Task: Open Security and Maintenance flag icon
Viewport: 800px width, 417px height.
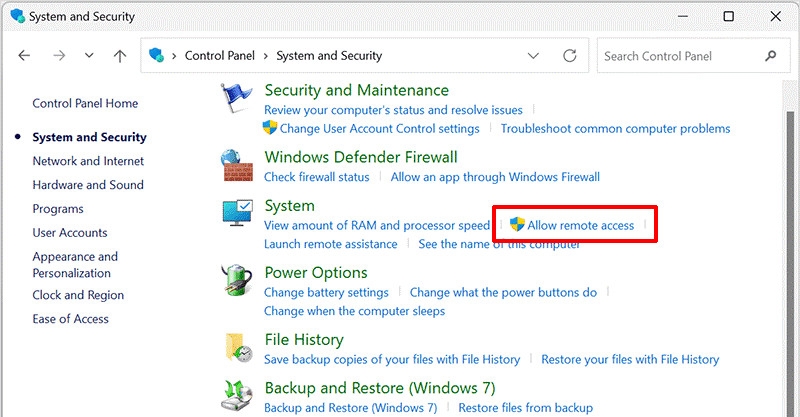Action: point(236,97)
